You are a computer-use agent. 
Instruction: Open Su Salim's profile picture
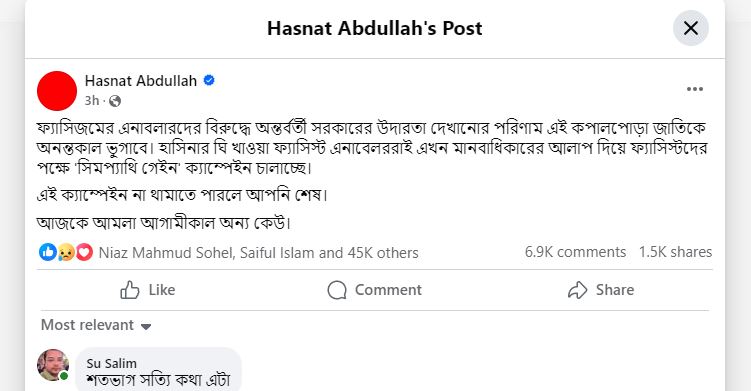point(53,365)
